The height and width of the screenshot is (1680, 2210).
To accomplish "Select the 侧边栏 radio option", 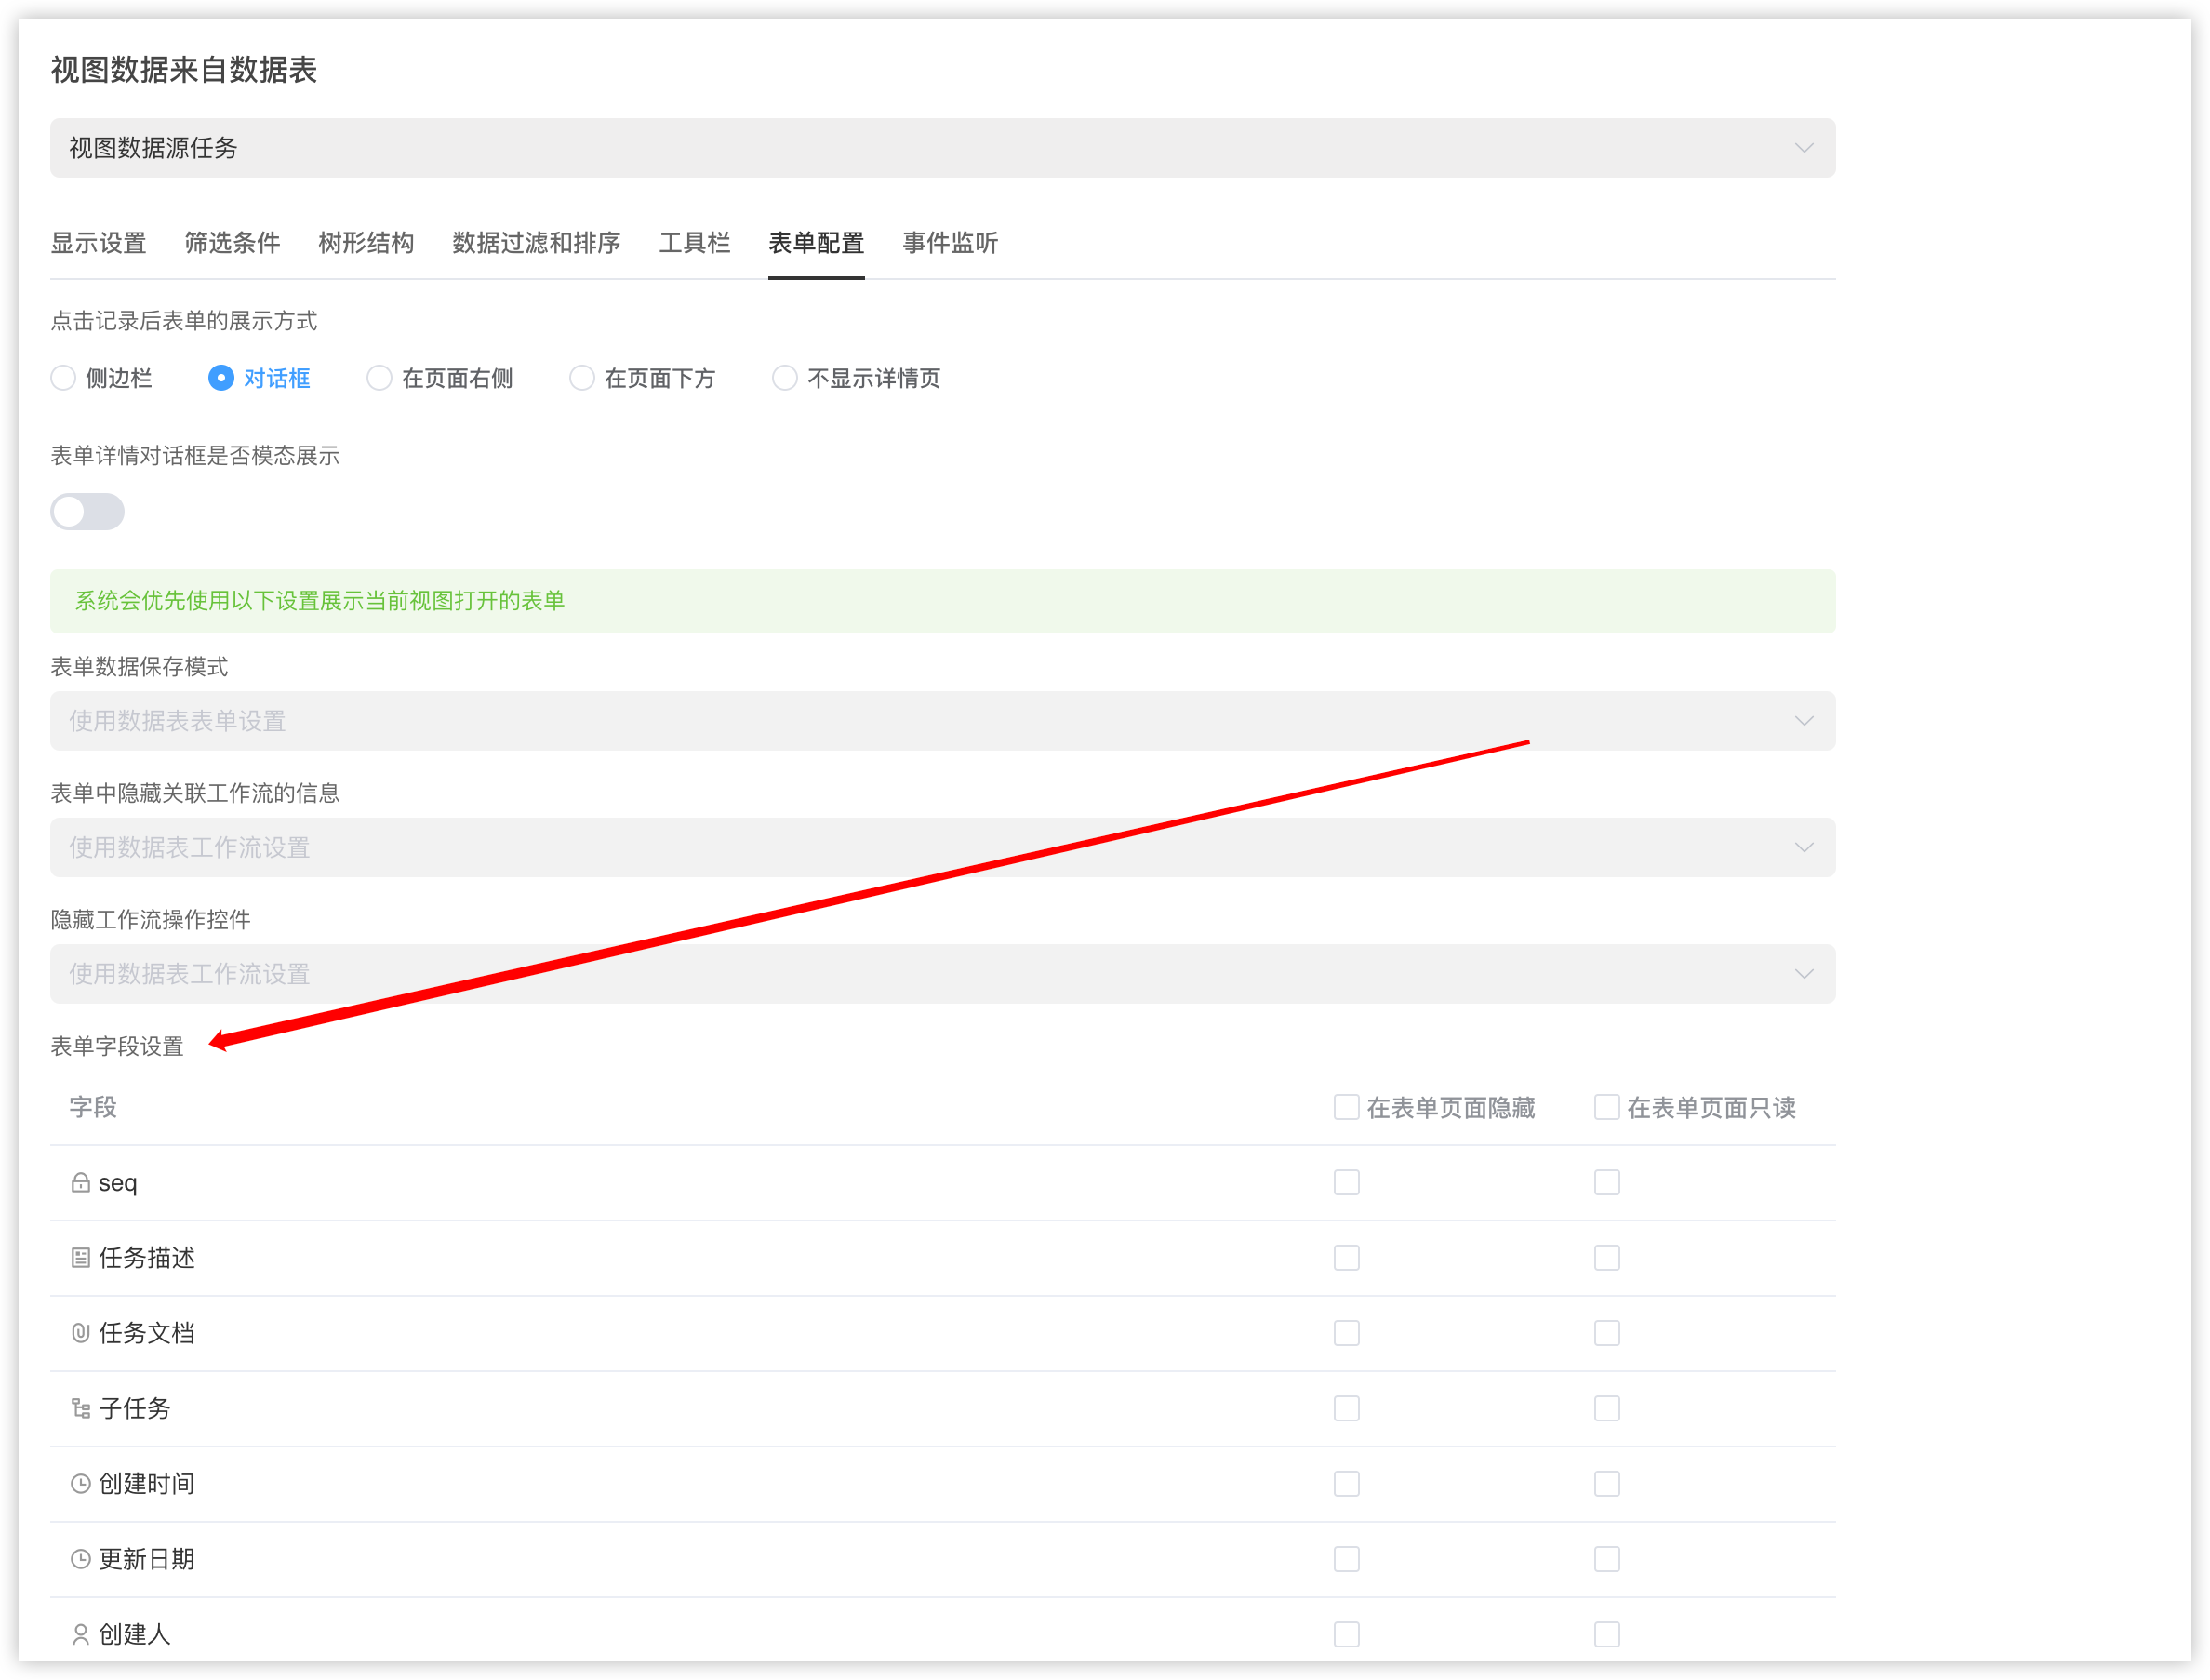I will coord(64,378).
